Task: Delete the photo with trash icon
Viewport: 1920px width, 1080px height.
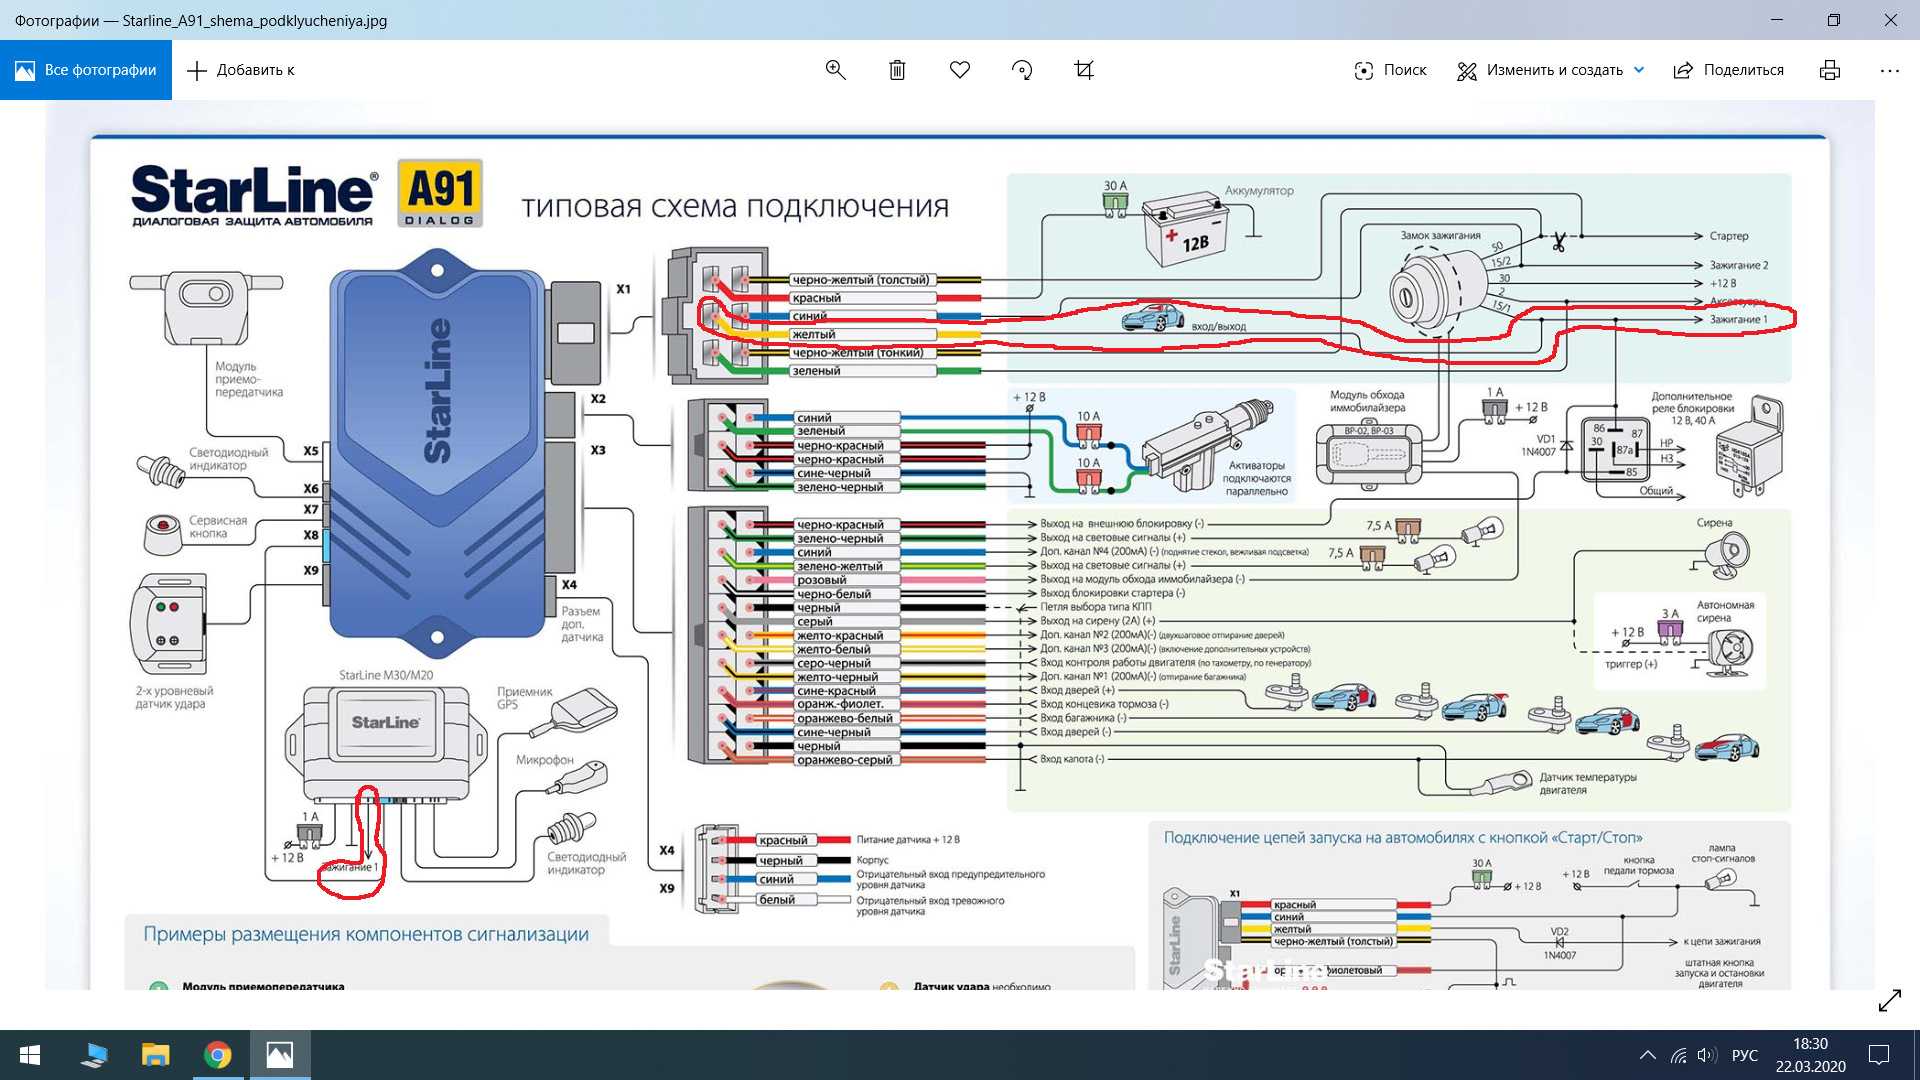Action: tap(897, 70)
